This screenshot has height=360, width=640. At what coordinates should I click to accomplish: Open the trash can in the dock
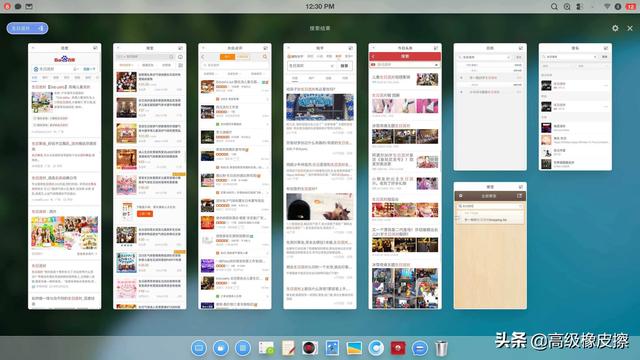coord(441,348)
